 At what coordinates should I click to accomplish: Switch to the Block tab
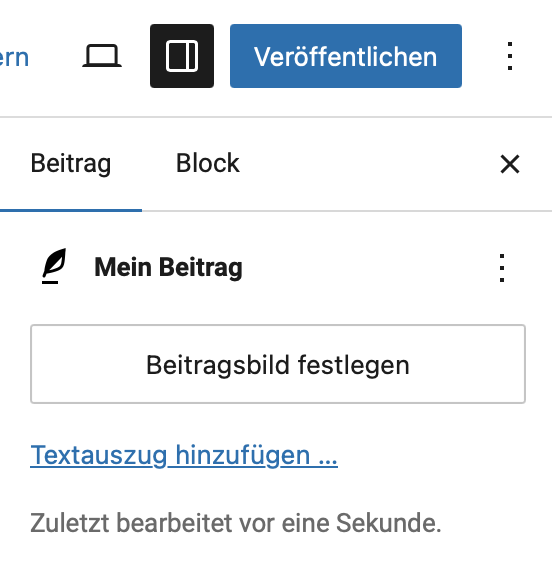208,164
